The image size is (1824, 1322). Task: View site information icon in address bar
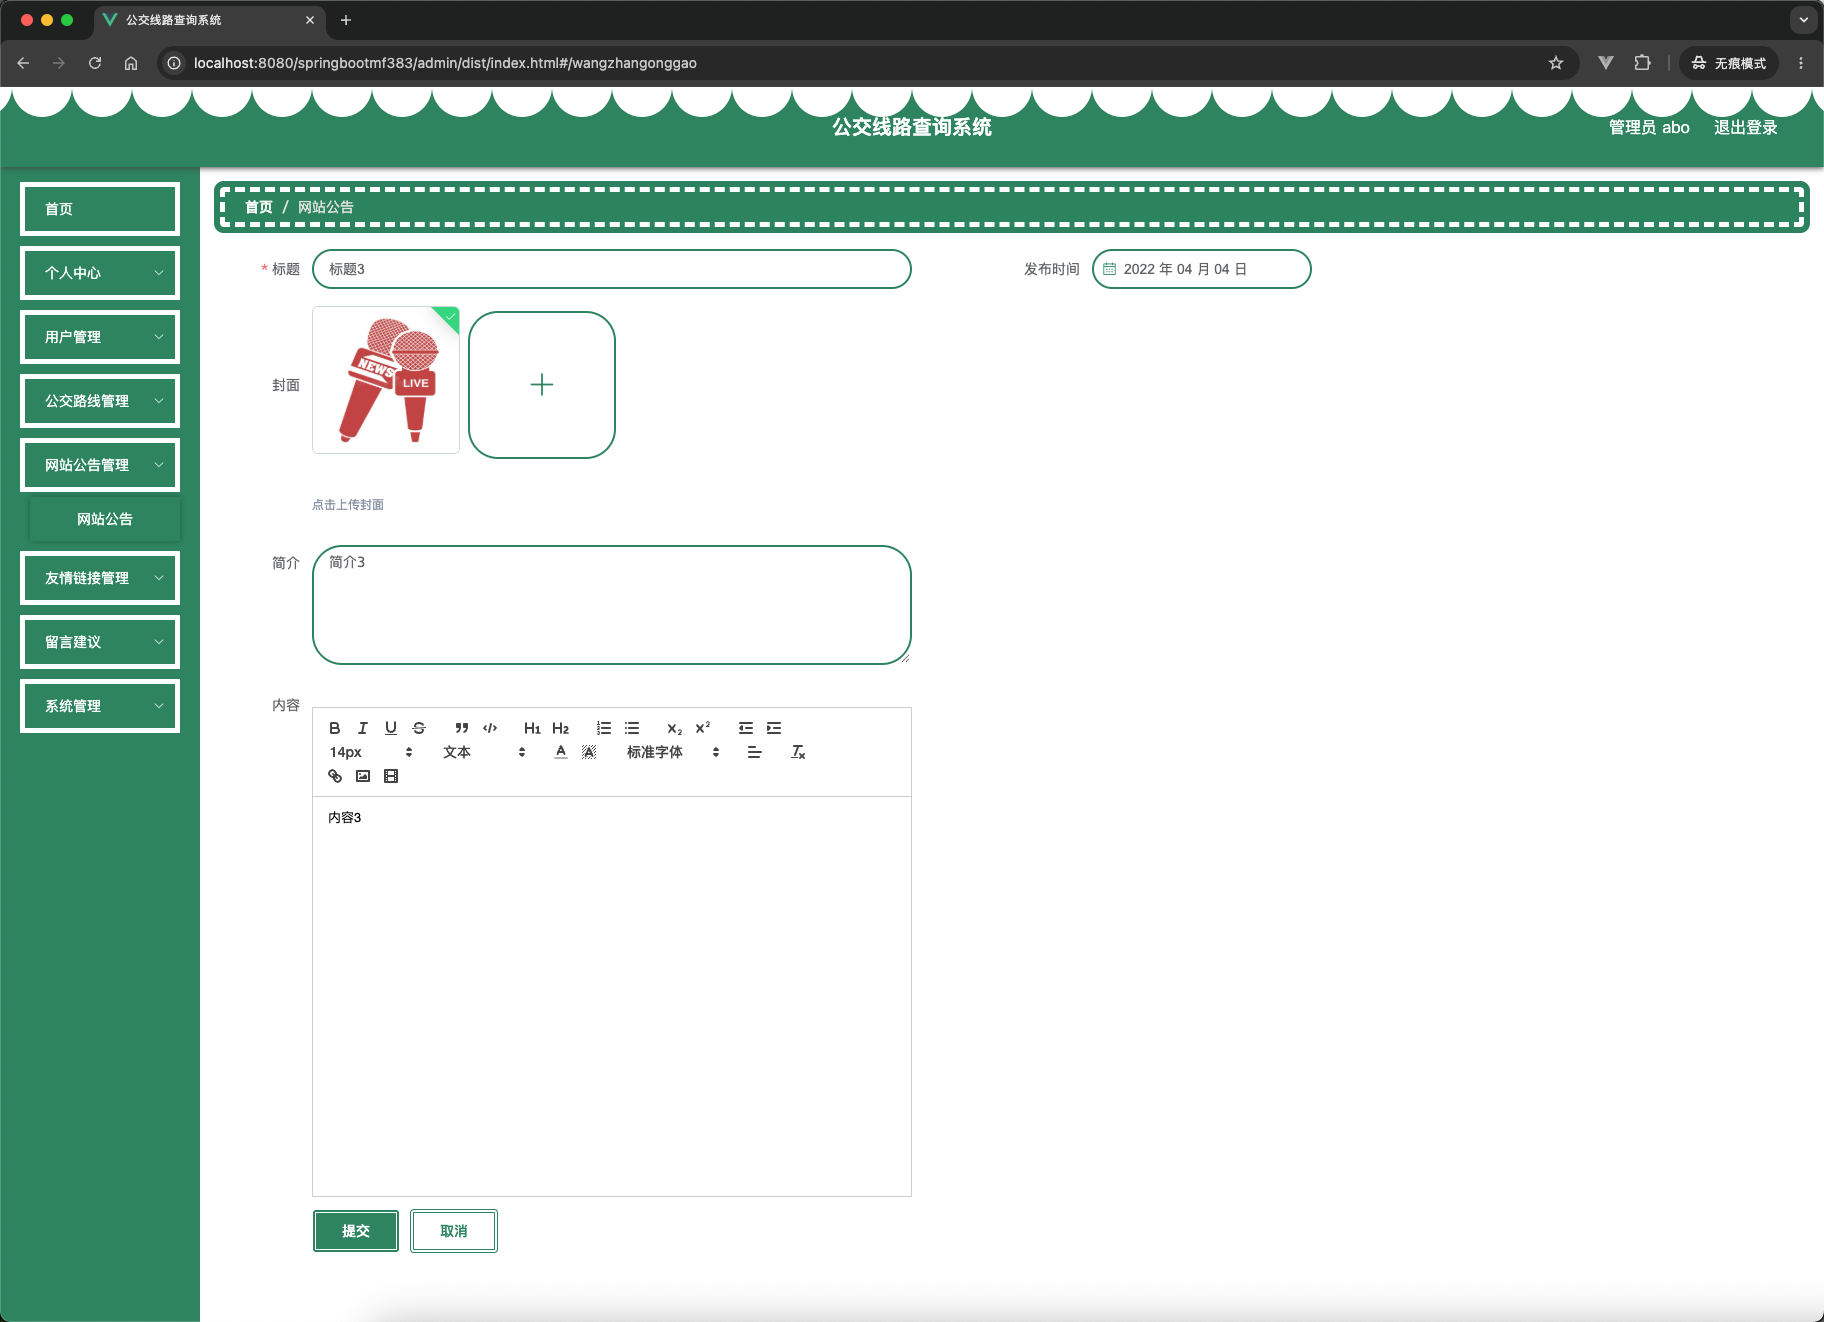pos(174,63)
